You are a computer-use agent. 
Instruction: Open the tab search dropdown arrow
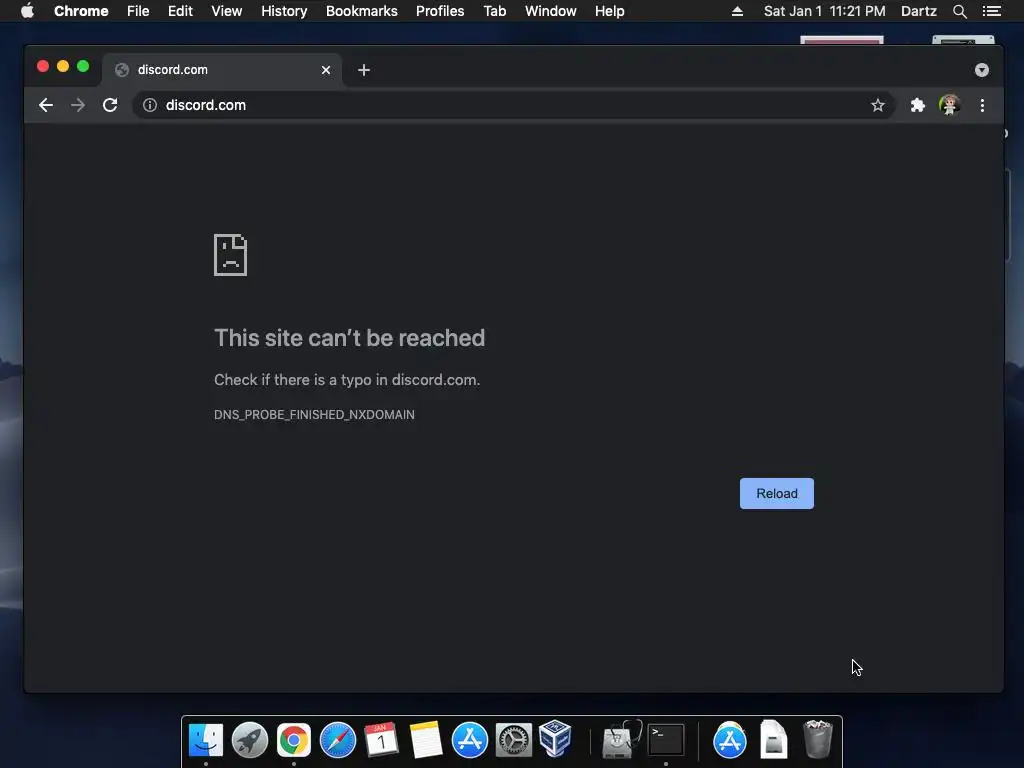[982, 70]
